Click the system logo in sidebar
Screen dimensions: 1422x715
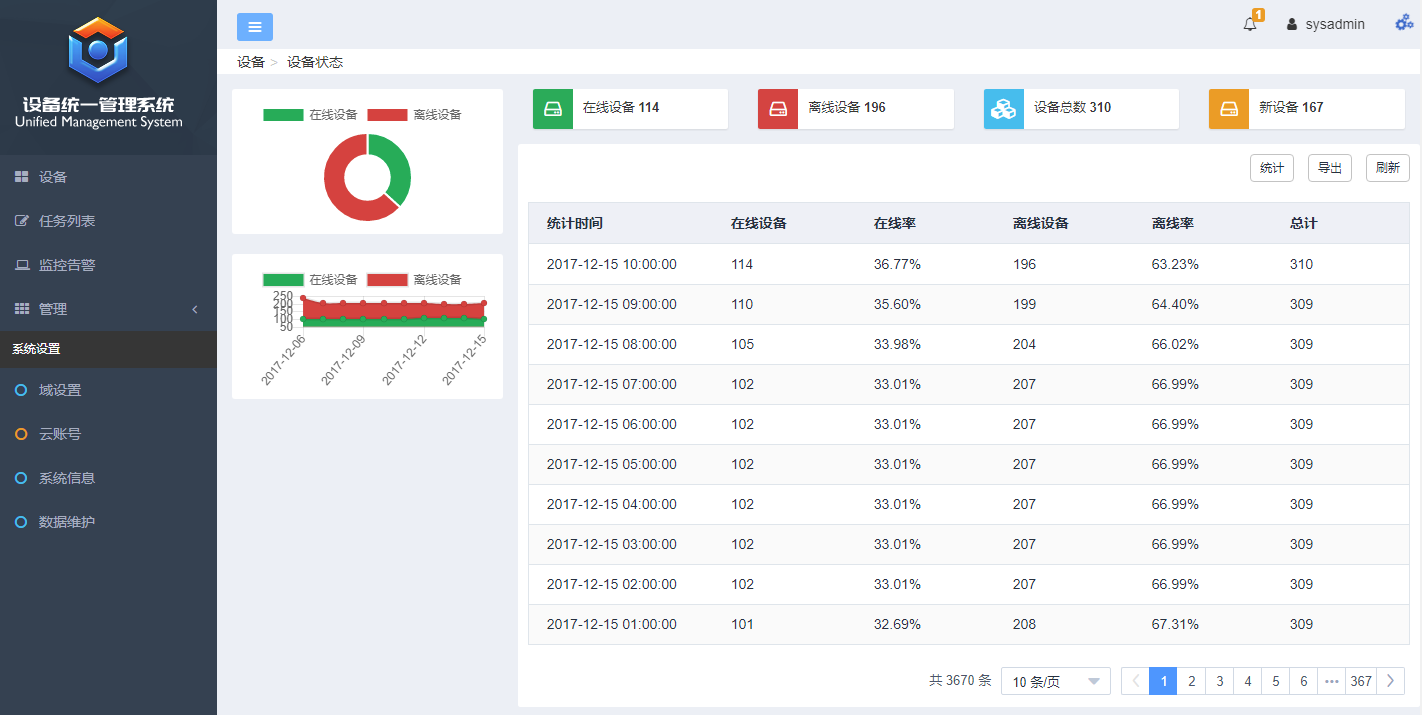coord(98,50)
